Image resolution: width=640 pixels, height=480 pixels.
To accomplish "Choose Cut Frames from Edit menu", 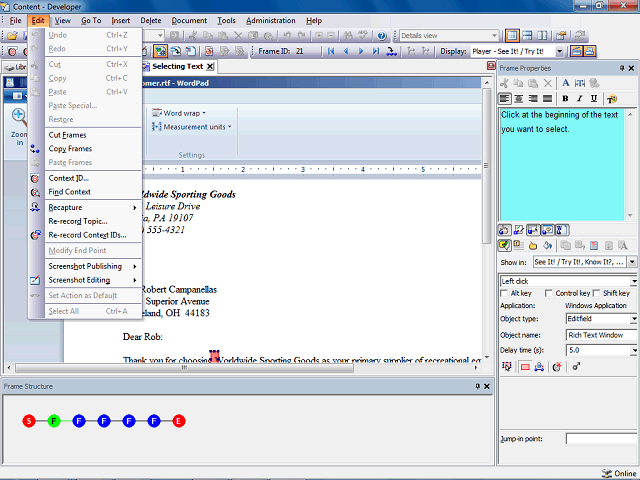I will (x=93, y=135).
